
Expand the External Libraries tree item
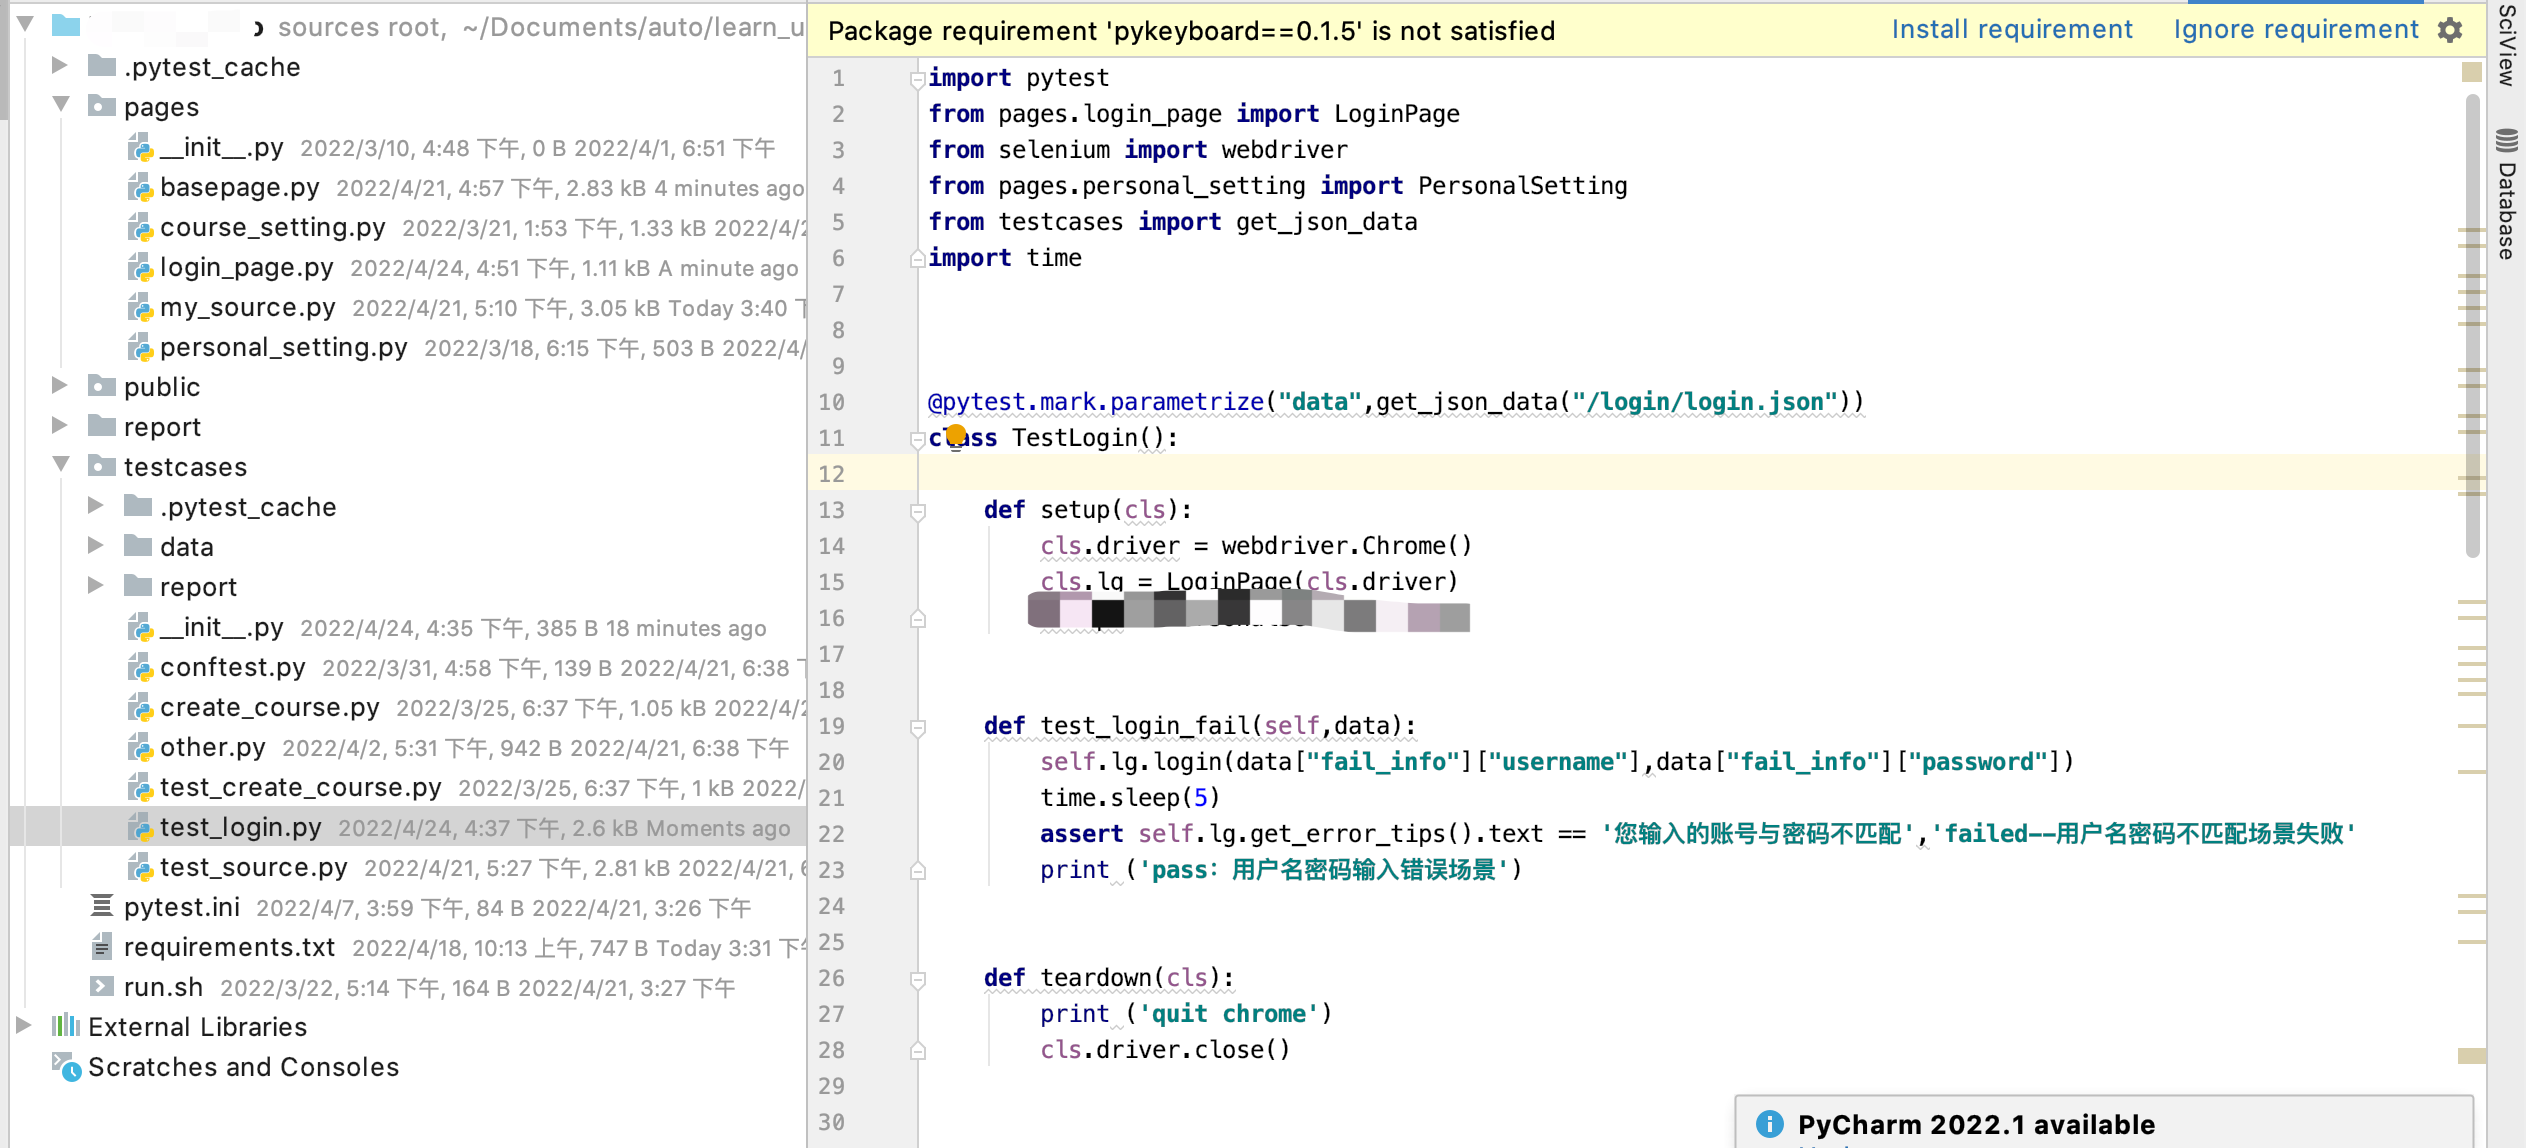point(21,1026)
